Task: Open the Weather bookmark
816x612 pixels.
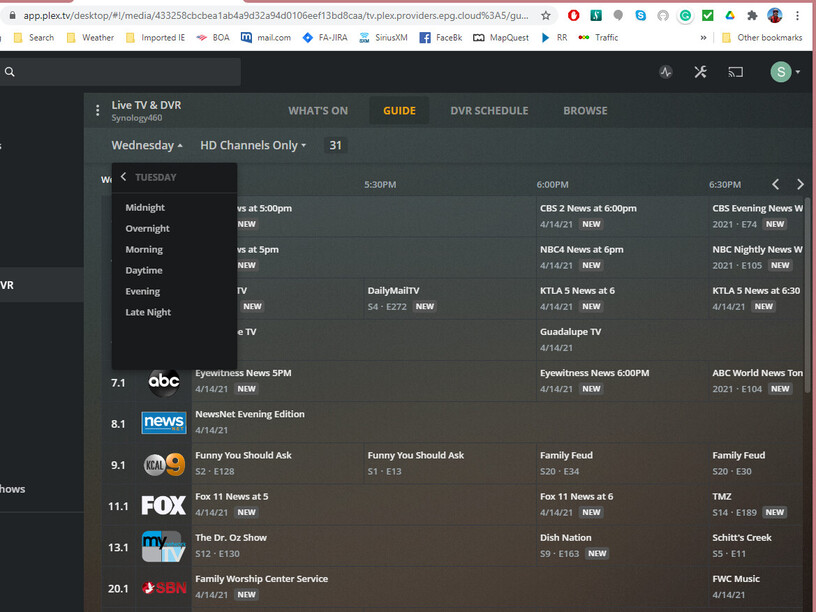Action: [x=91, y=37]
